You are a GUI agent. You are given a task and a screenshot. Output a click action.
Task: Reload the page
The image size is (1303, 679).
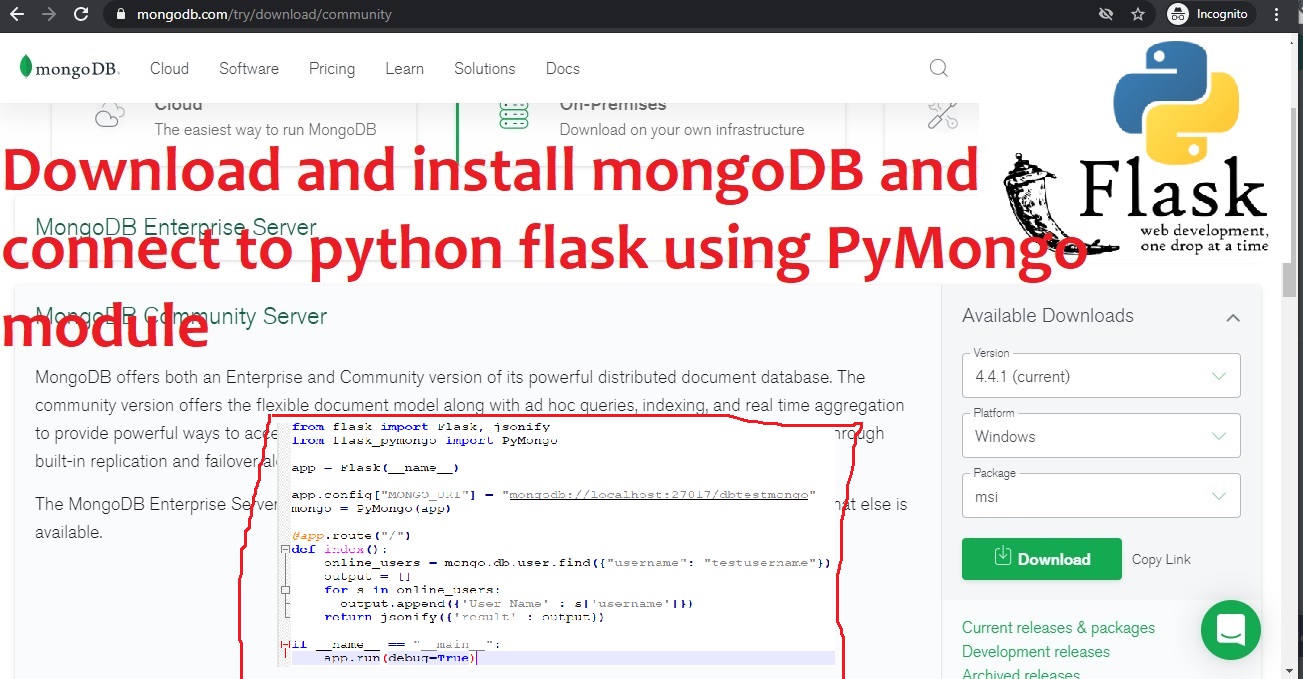pos(82,14)
